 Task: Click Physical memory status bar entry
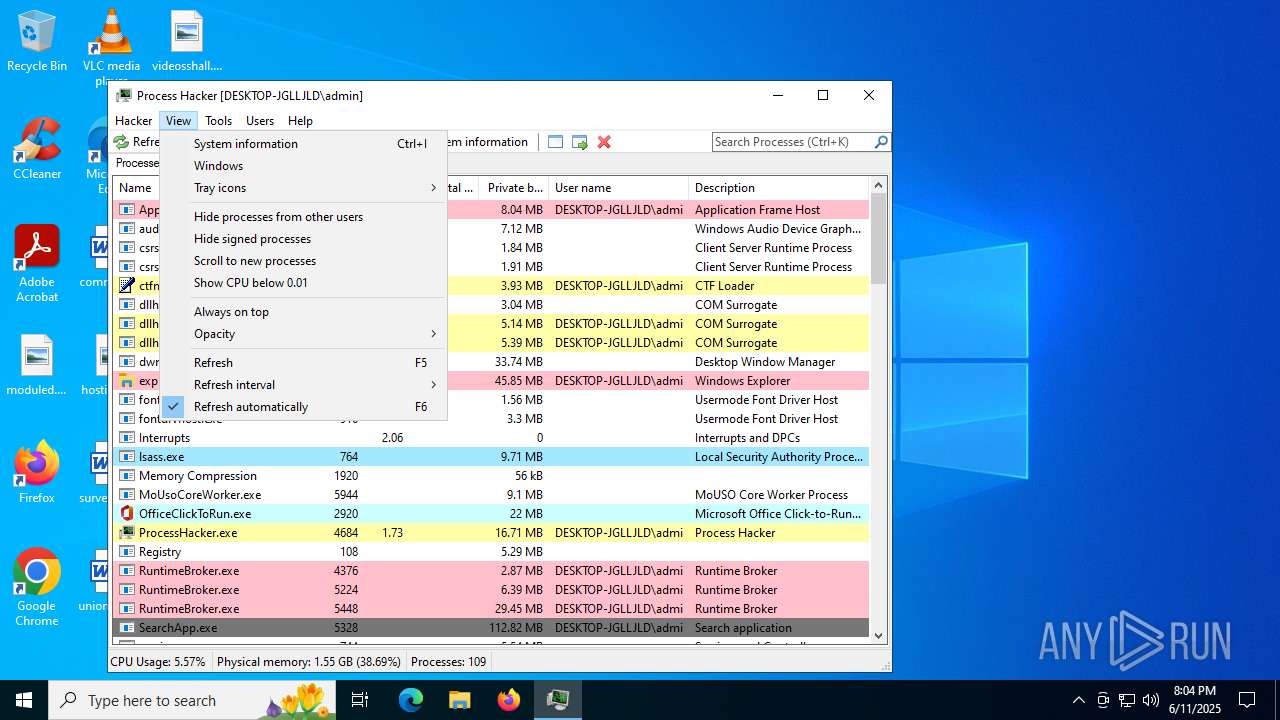309,662
